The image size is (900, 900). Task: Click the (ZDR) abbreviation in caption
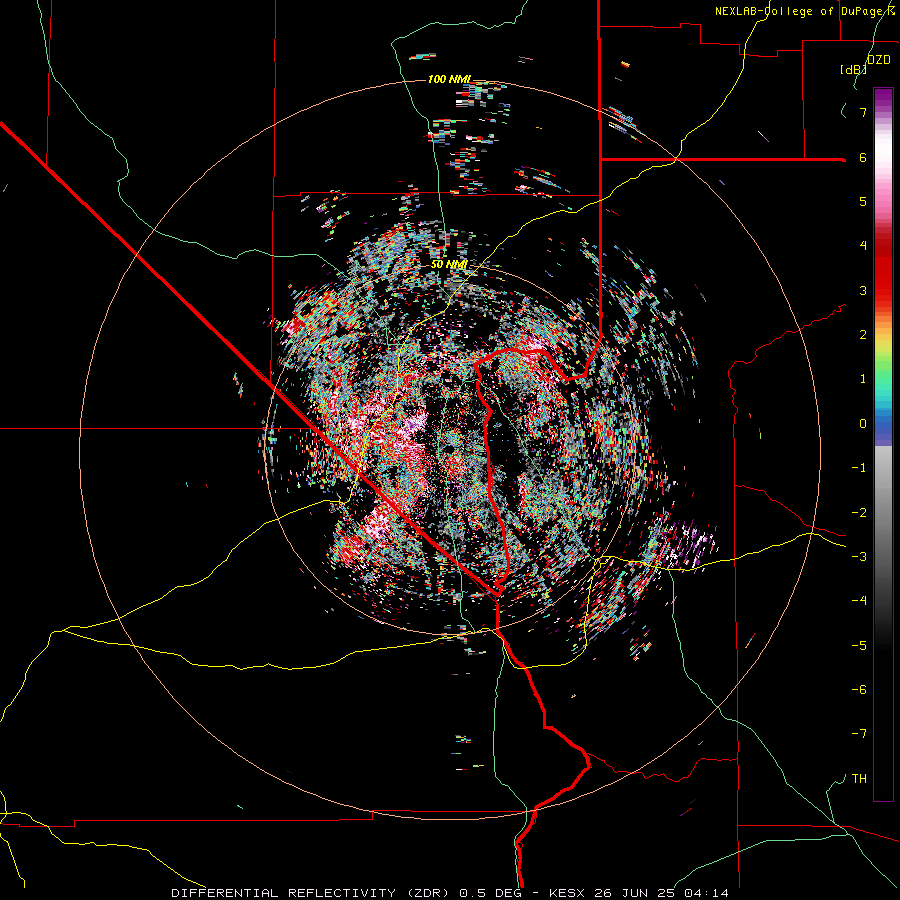(x=428, y=893)
